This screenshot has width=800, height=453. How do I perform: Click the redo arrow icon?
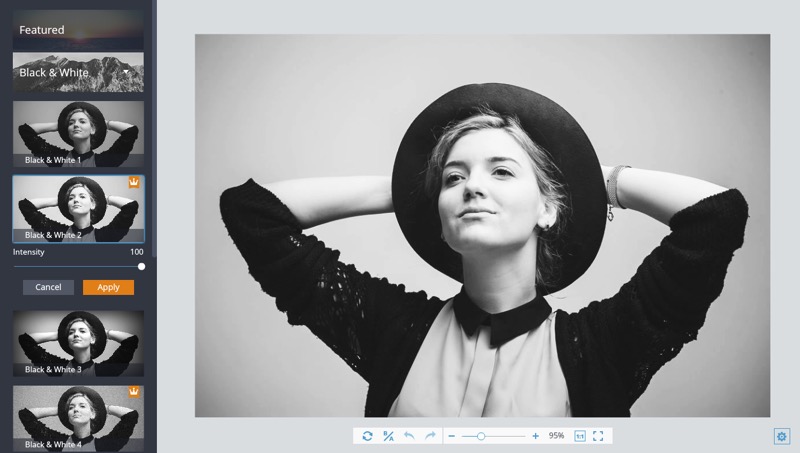[431, 436]
